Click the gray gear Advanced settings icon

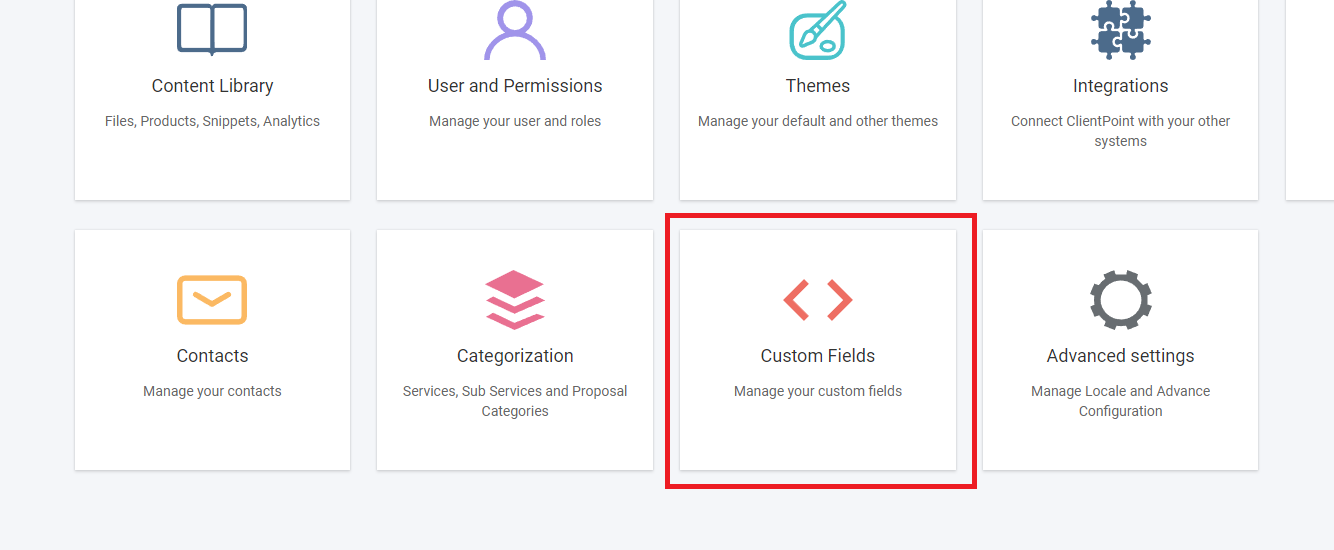[1121, 300]
